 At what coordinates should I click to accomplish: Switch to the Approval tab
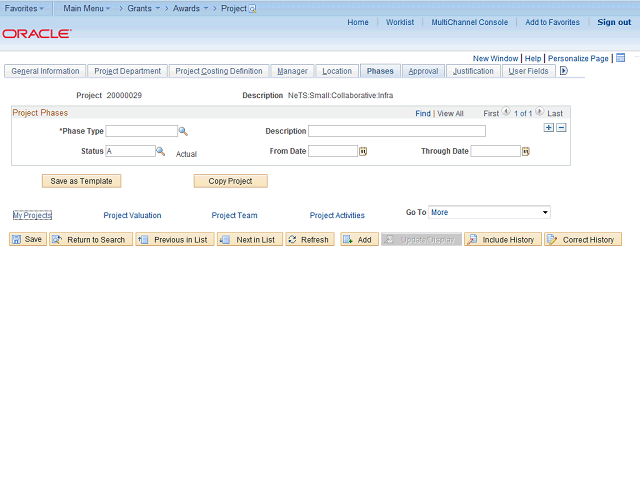click(x=423, y=71)
